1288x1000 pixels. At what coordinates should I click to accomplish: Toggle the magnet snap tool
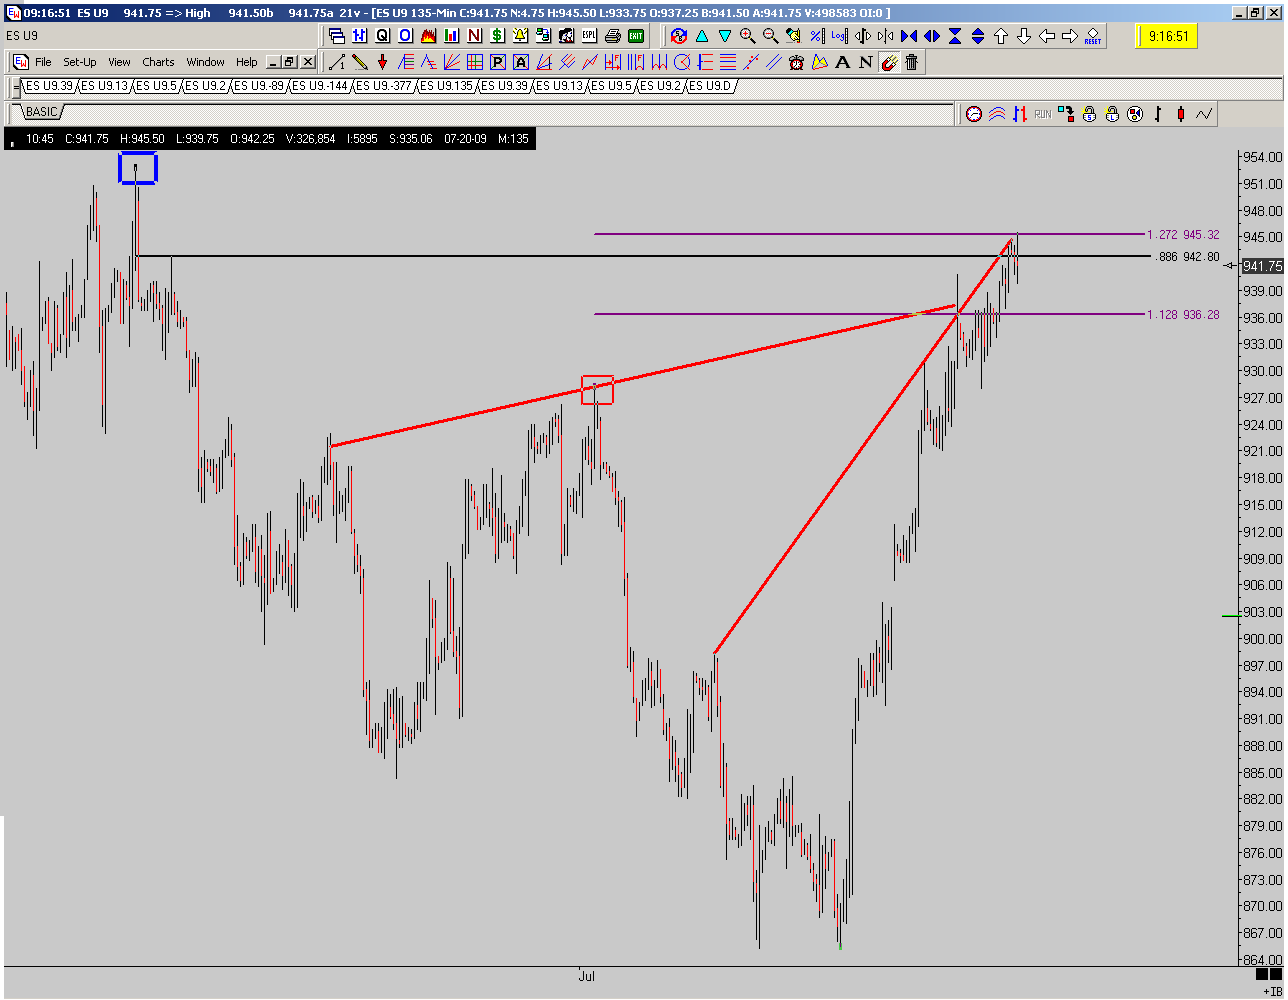889,62
